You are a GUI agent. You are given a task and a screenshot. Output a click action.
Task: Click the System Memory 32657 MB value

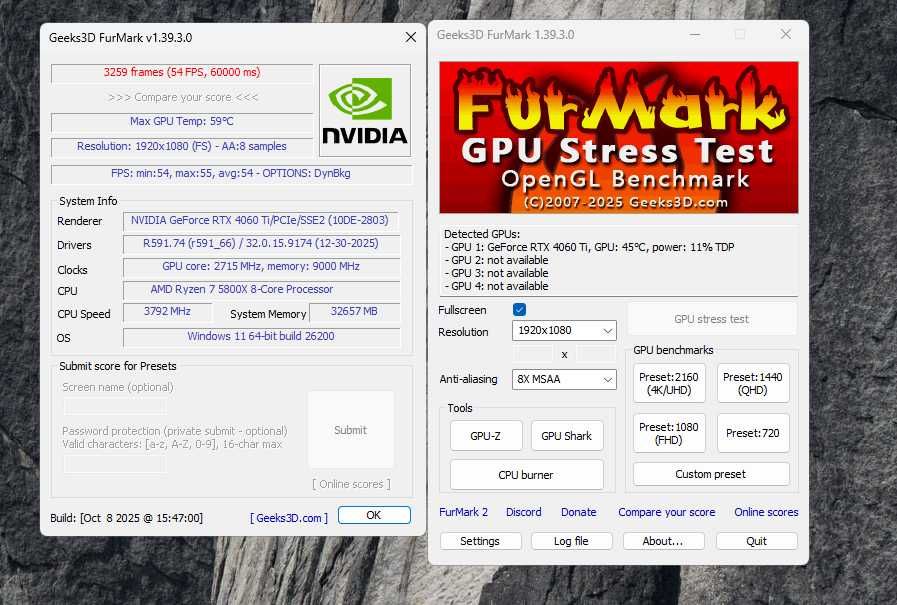pos(354,312)
